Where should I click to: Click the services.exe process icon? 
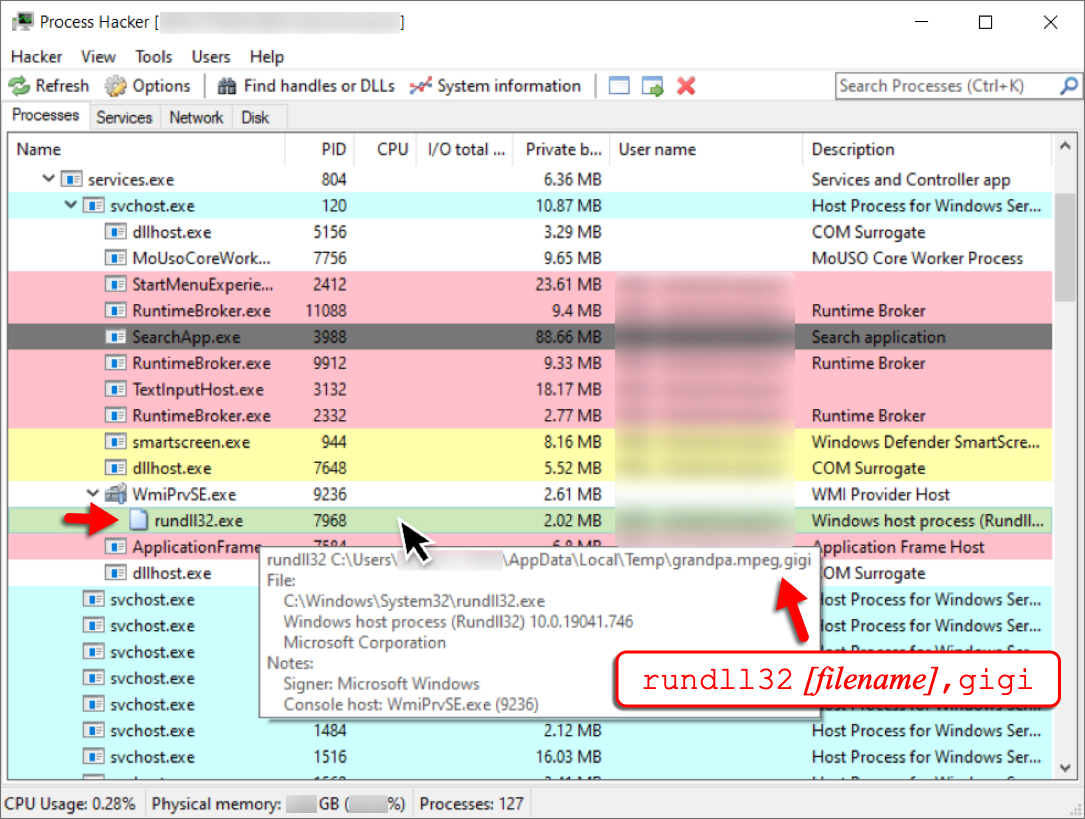(x=71, y=180)
